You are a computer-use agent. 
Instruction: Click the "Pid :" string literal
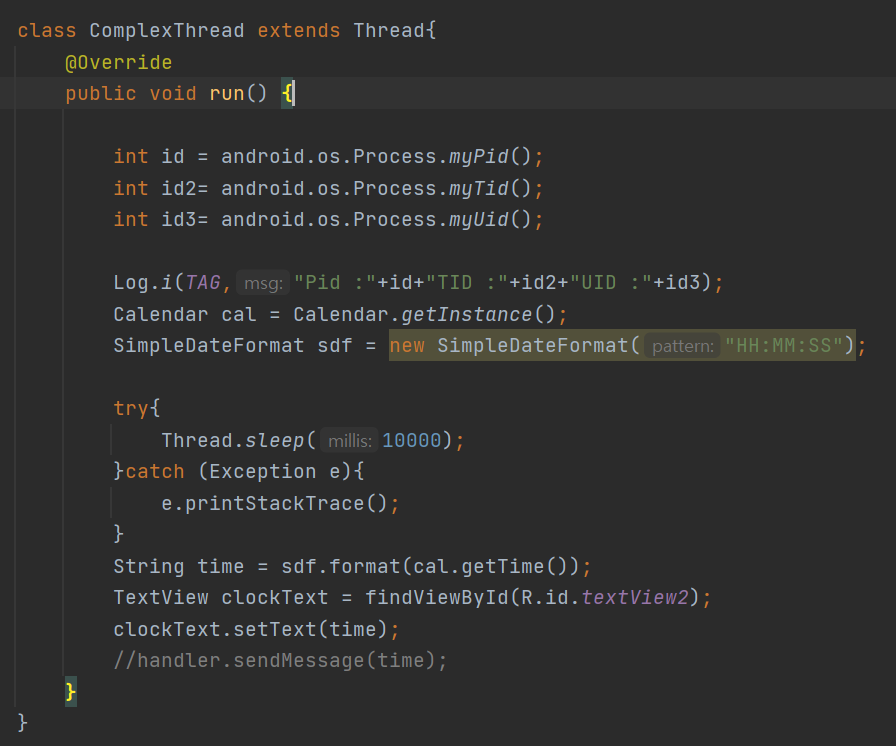335,282
